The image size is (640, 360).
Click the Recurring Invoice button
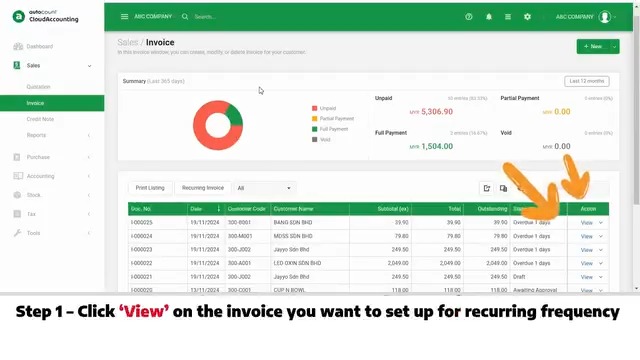[203, 188]
